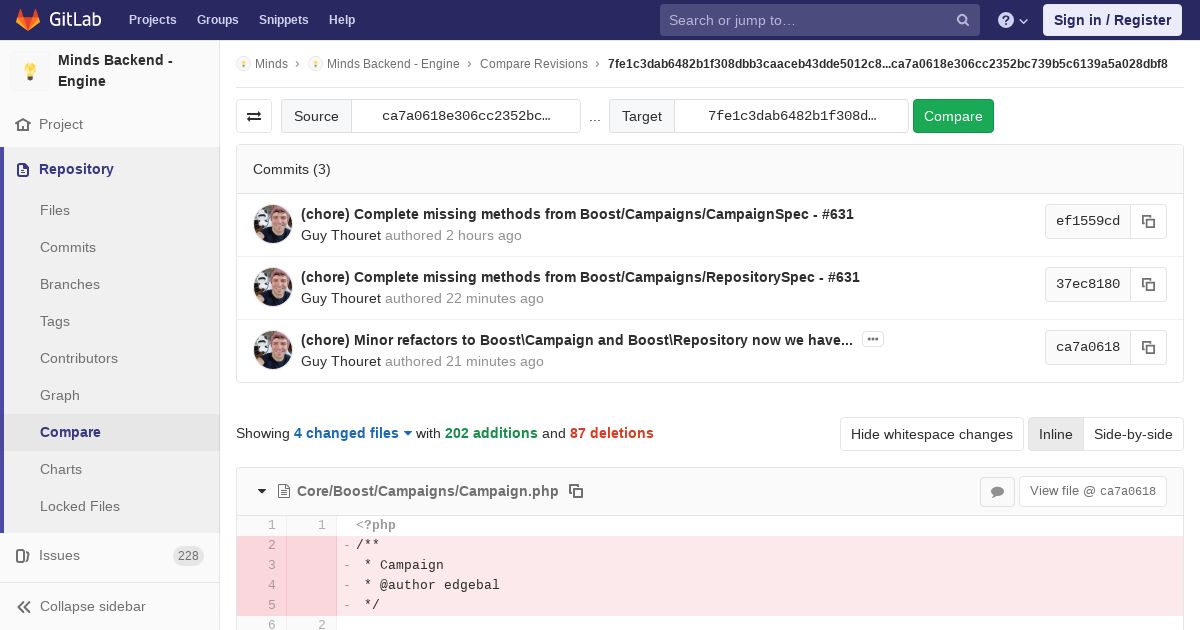The width and height of the screenshot is (1200, 630).
Task: Copy Campaign.php file path
Action: [576, 491]
